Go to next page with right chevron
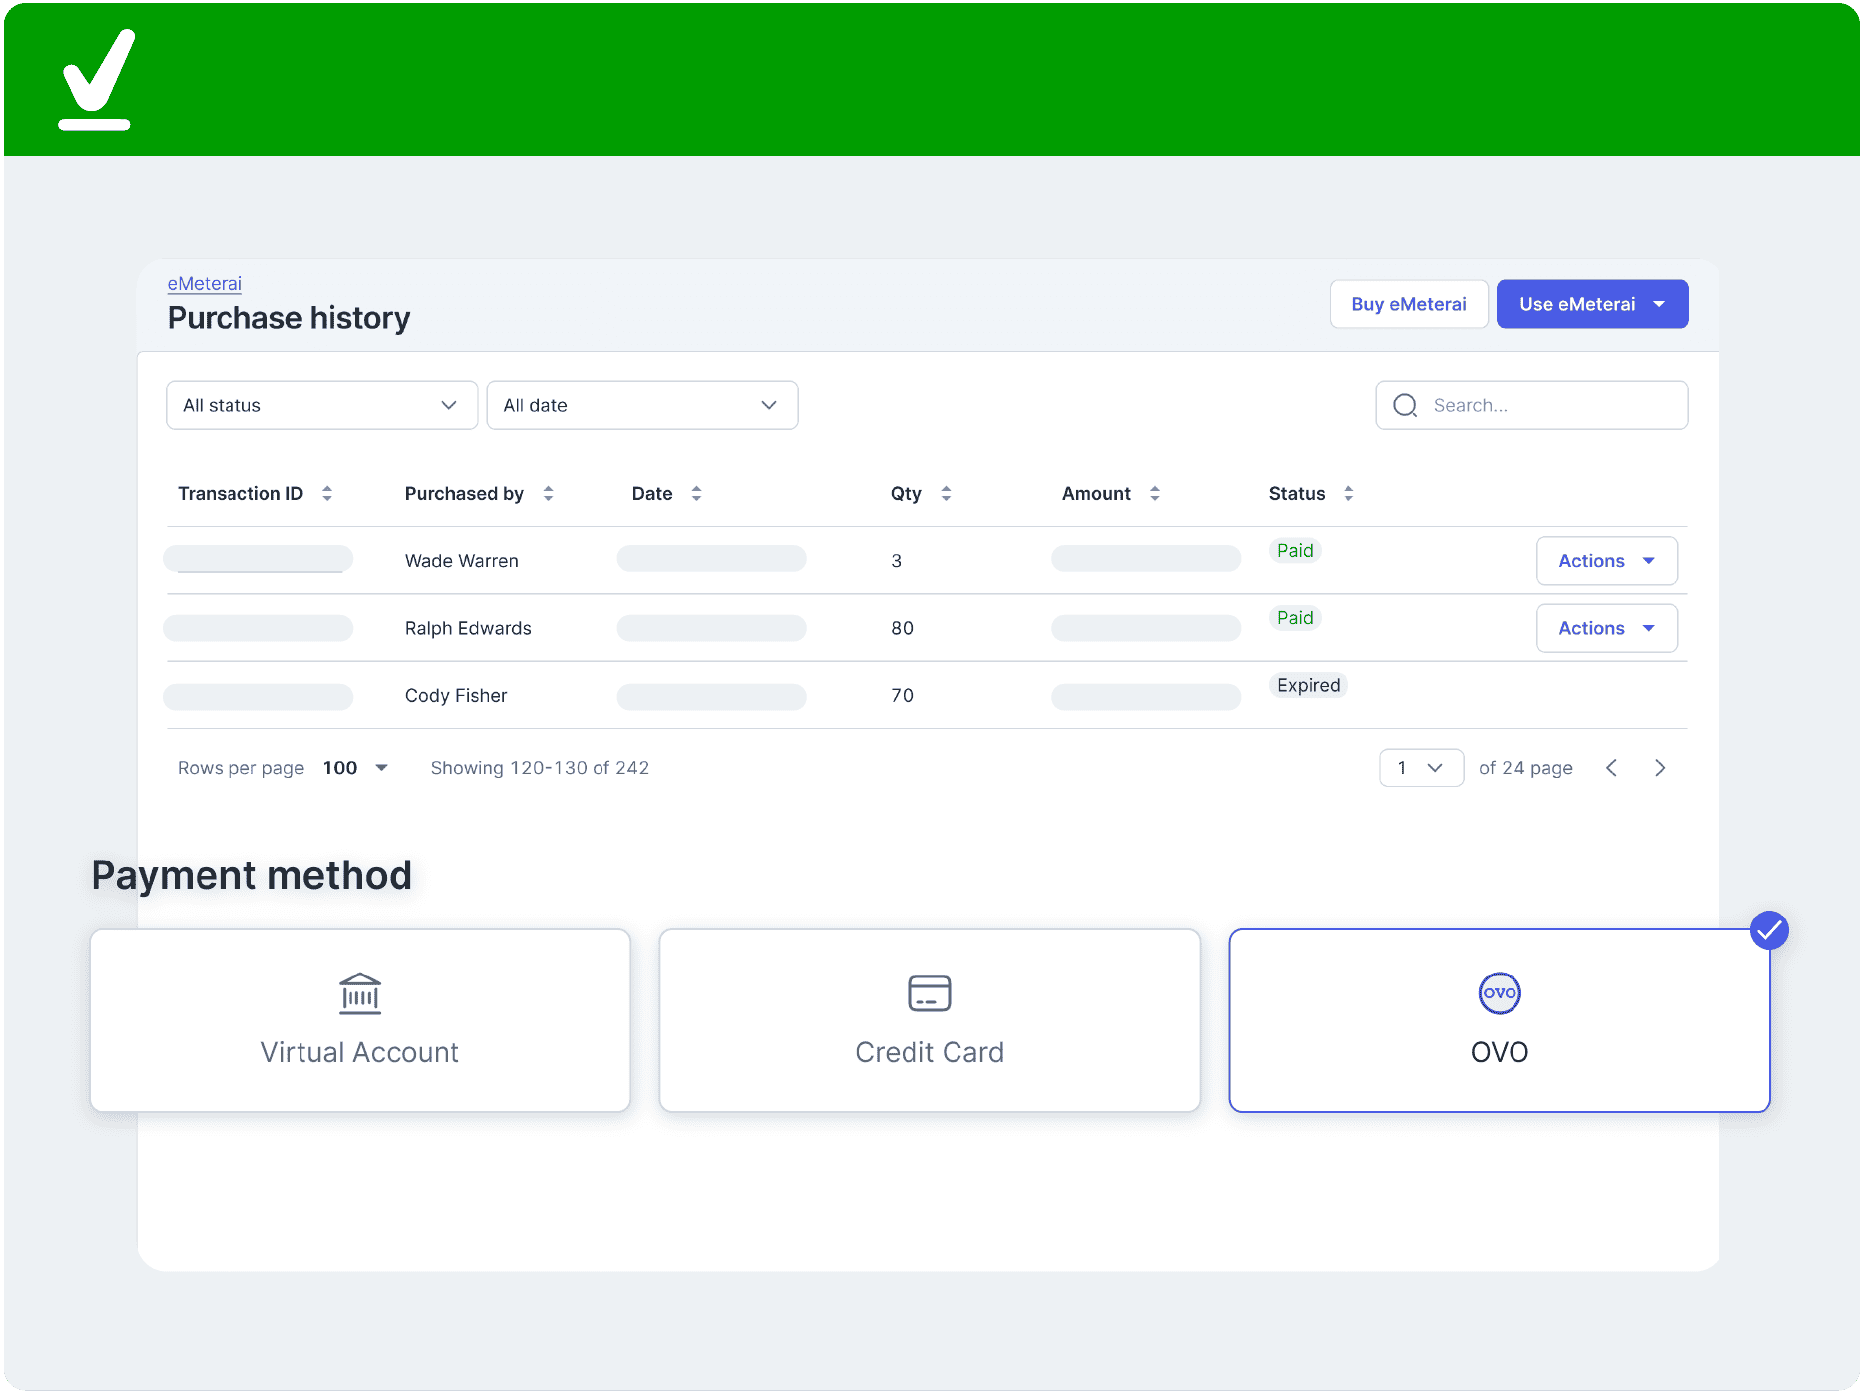 [x=1660, y=768]
